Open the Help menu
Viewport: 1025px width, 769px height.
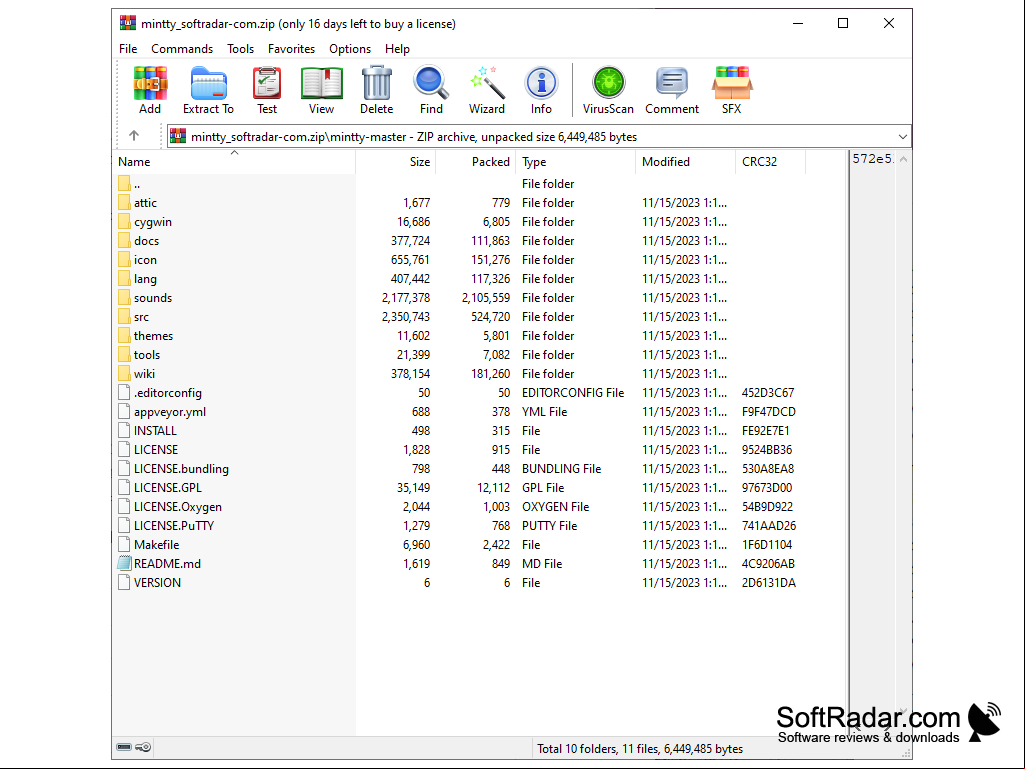397,49
